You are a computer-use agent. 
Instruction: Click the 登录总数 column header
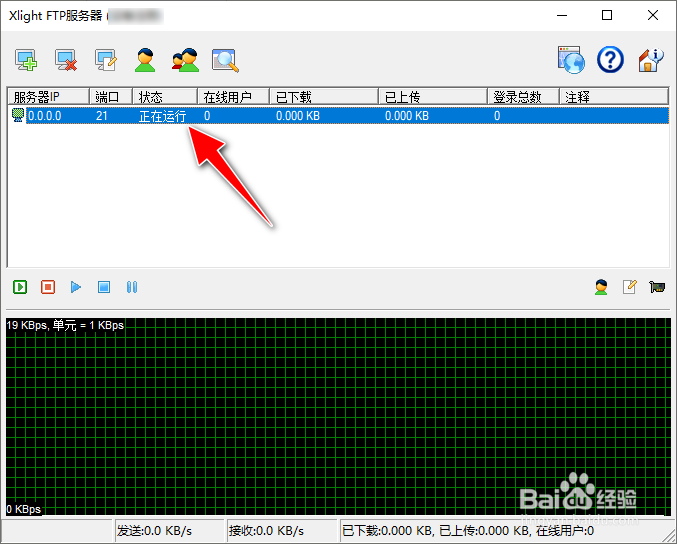point(523,97)
